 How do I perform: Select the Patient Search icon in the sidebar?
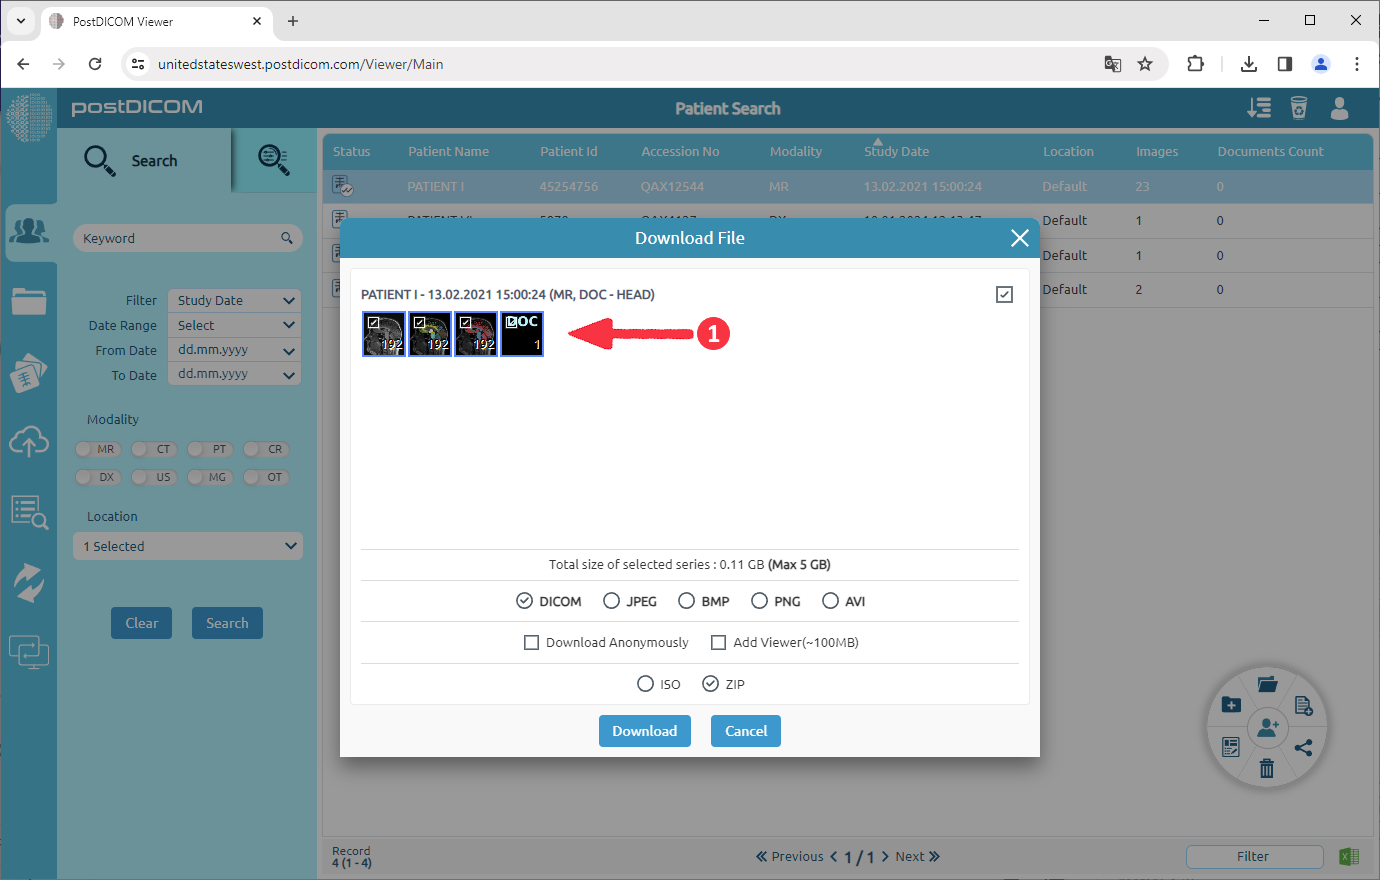[30, 231]
